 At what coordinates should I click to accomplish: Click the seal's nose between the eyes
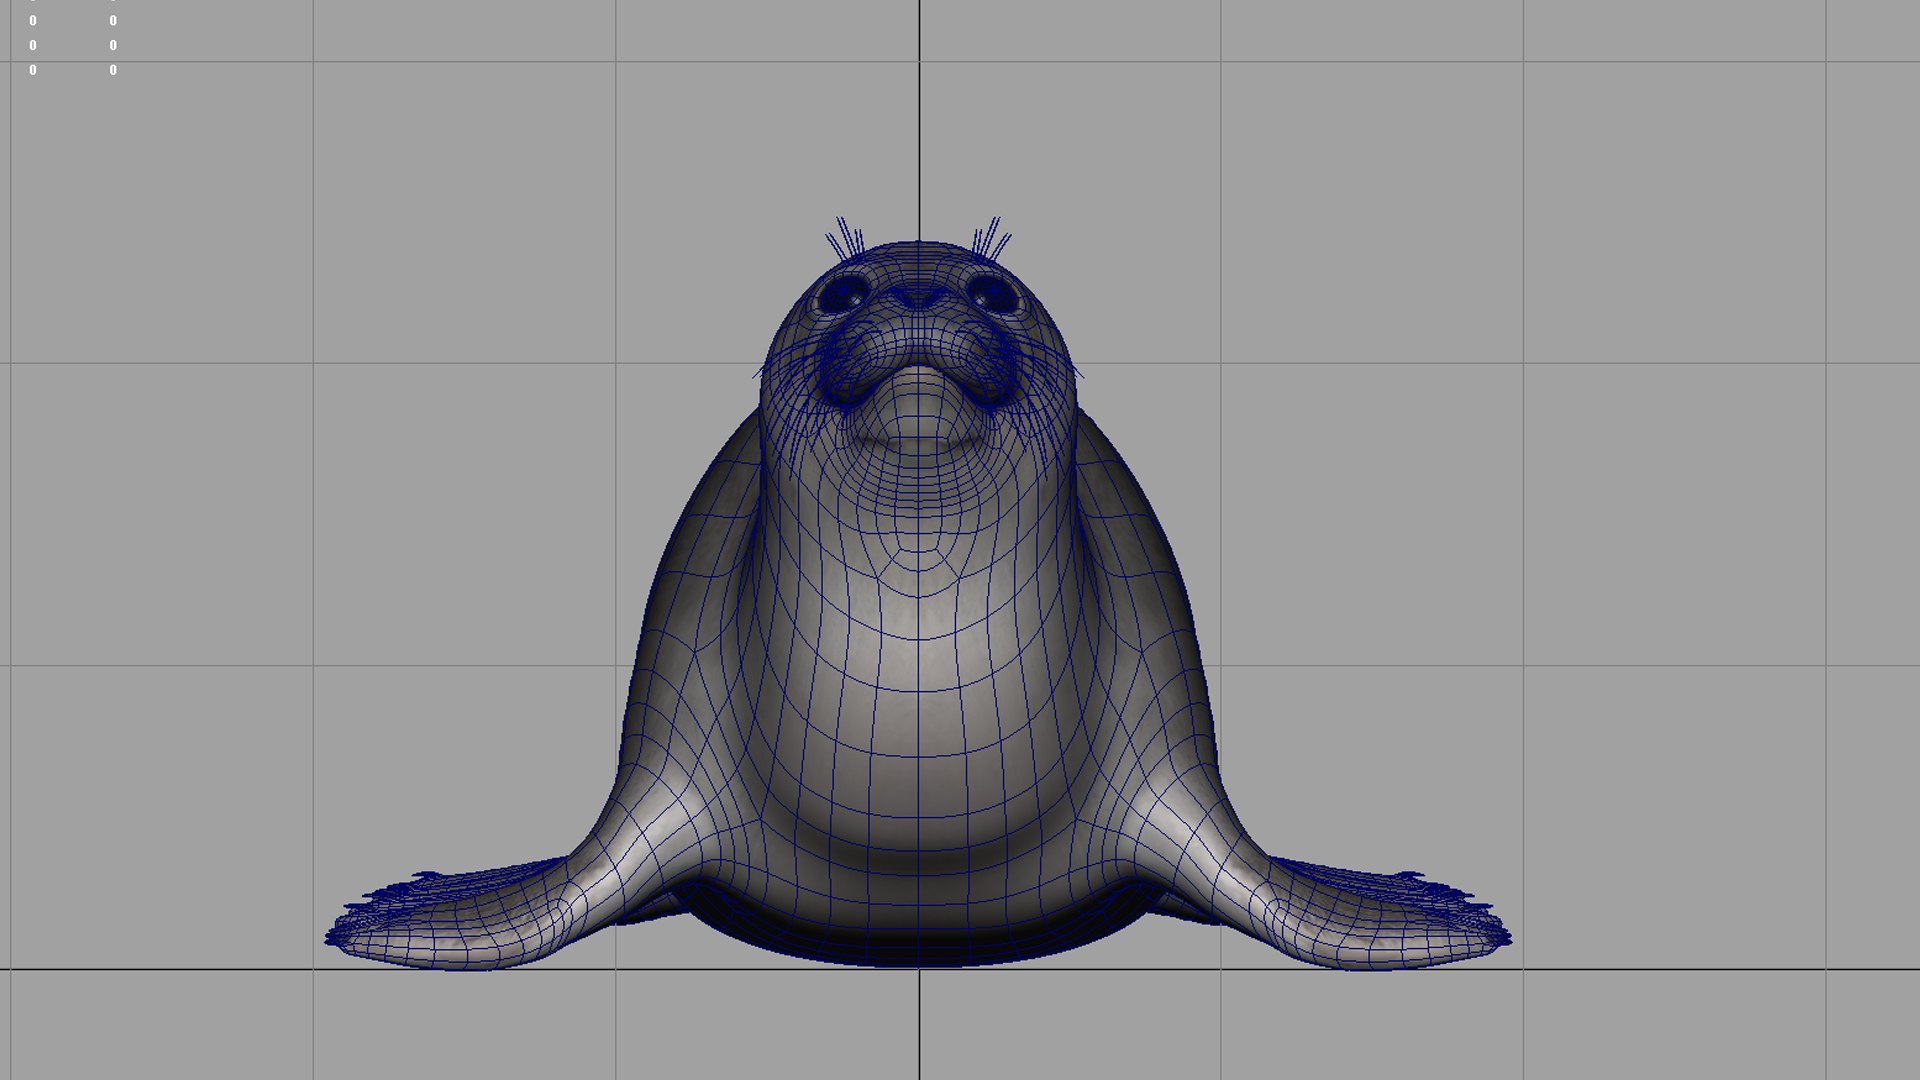[x=918, y=298]
